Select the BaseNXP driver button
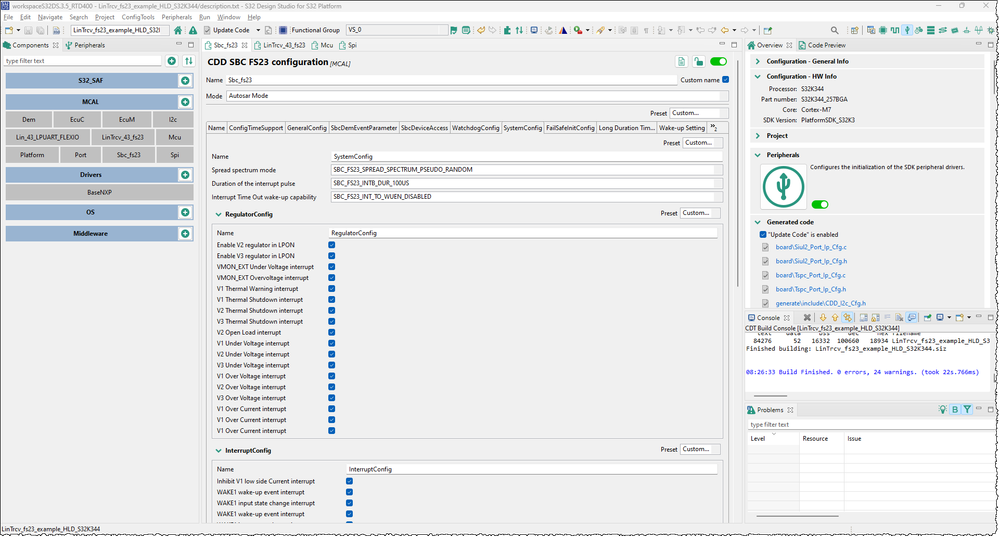999x537 pixels. click(99, 192)
